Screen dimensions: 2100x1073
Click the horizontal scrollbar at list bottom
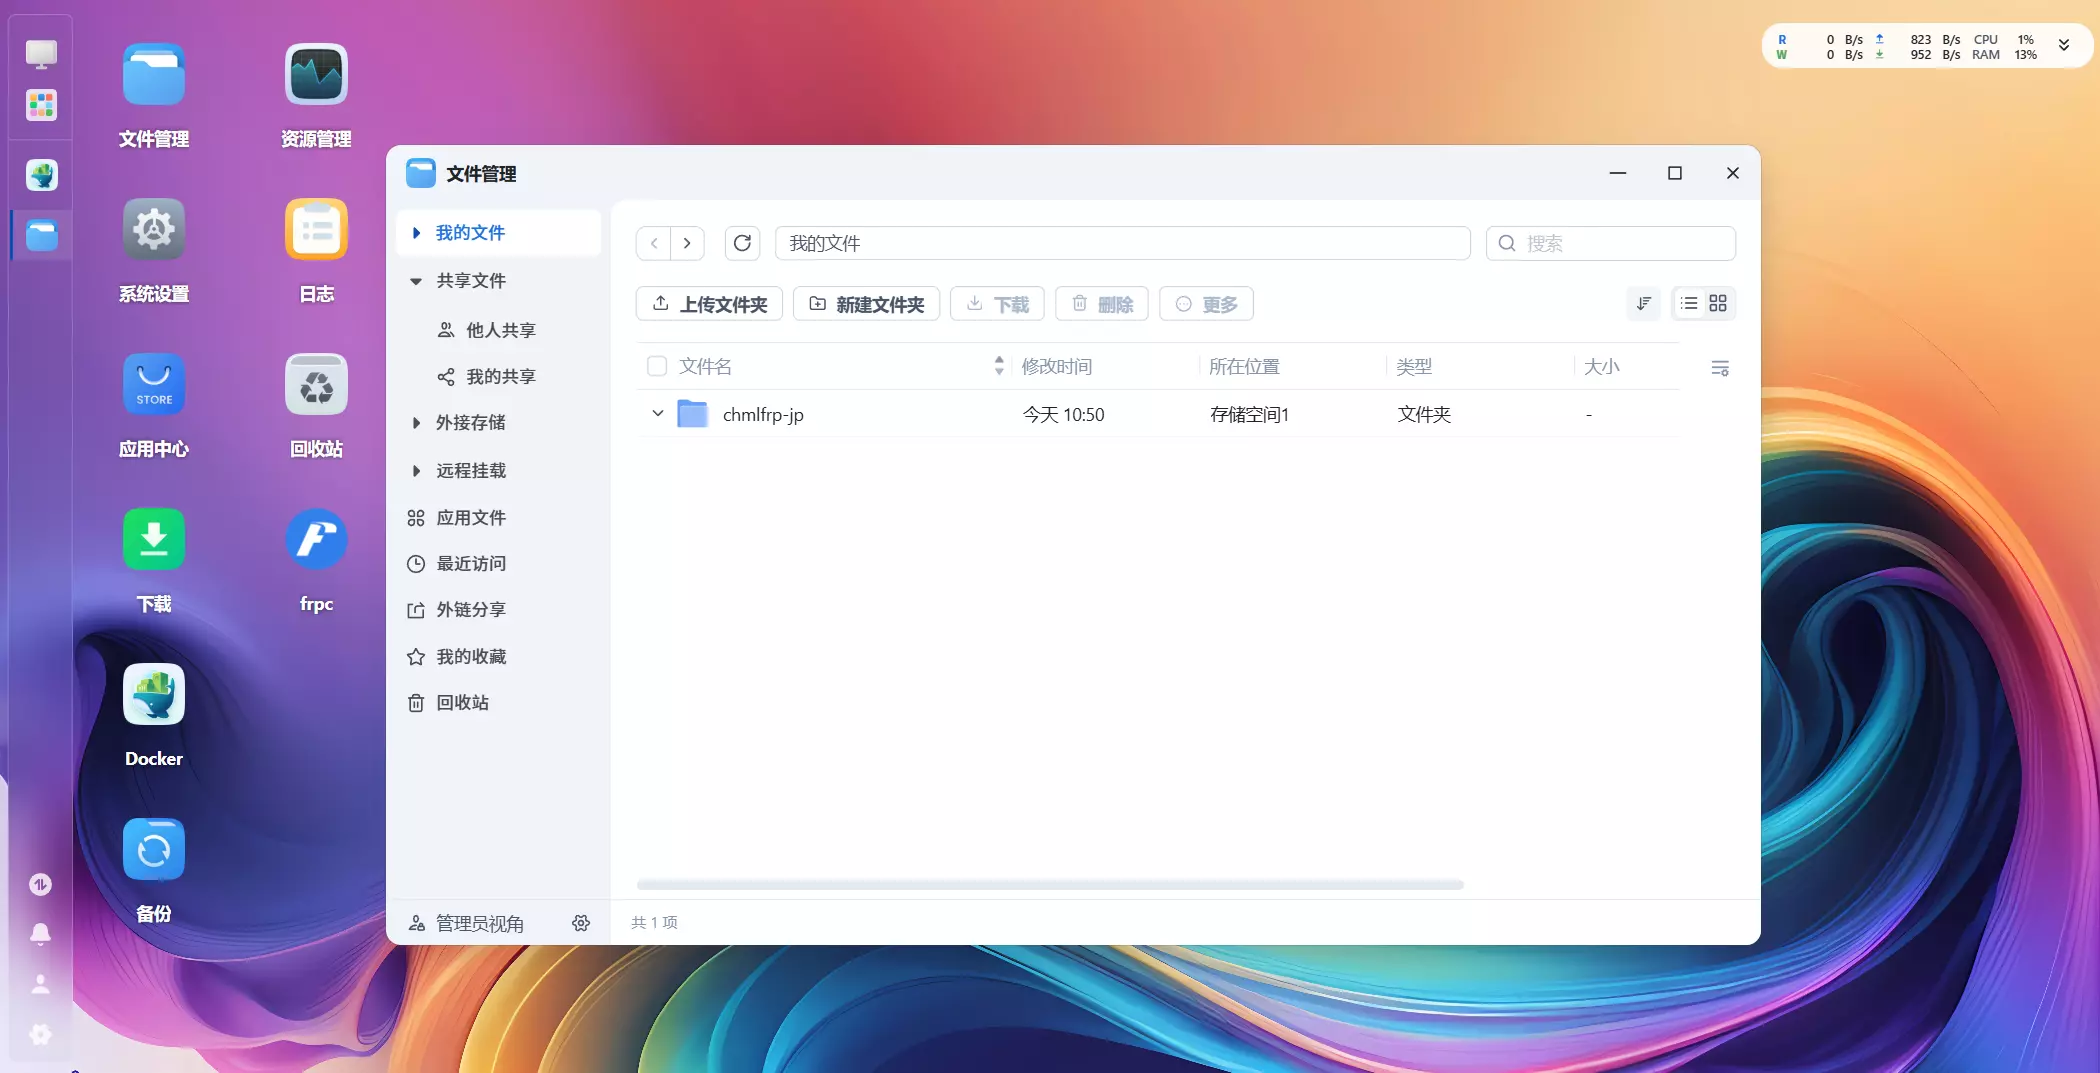coord(1050,885)
